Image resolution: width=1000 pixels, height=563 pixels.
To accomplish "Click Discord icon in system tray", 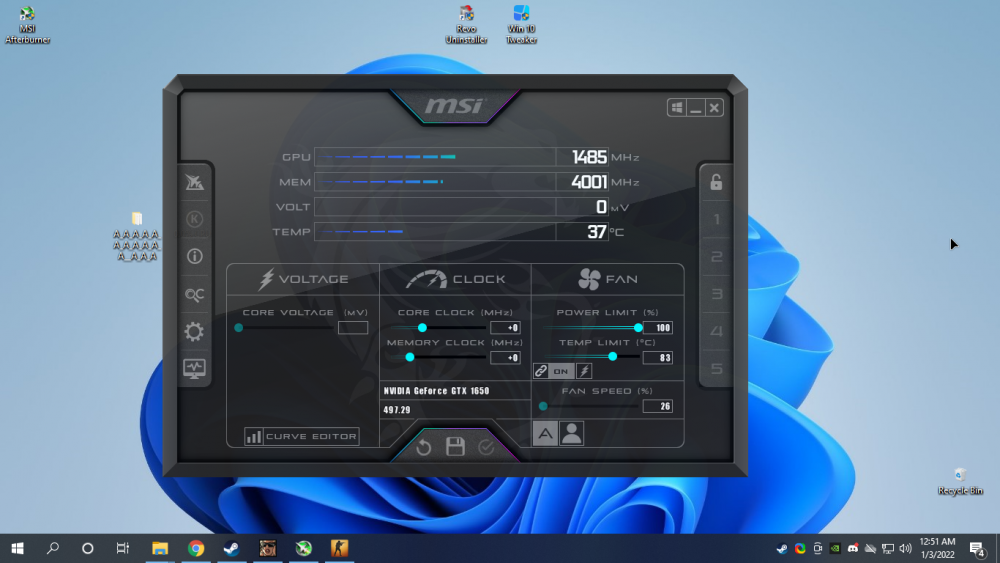I will pos(853,548).
